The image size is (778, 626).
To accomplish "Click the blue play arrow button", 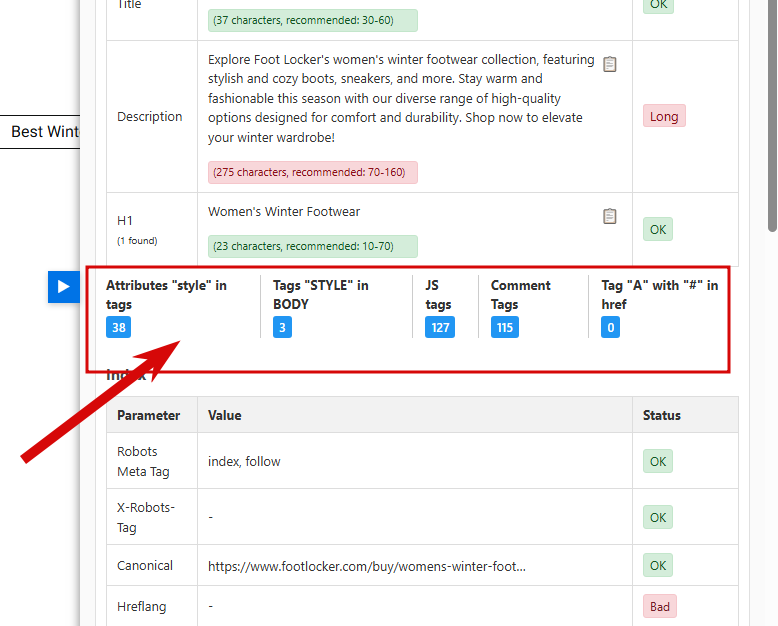I will [63, 287].
